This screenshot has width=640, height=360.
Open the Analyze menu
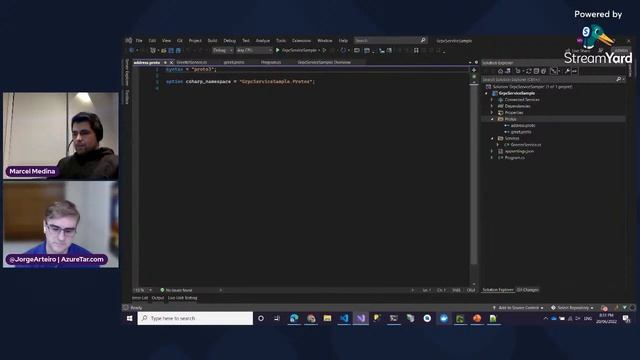point(263,40)
